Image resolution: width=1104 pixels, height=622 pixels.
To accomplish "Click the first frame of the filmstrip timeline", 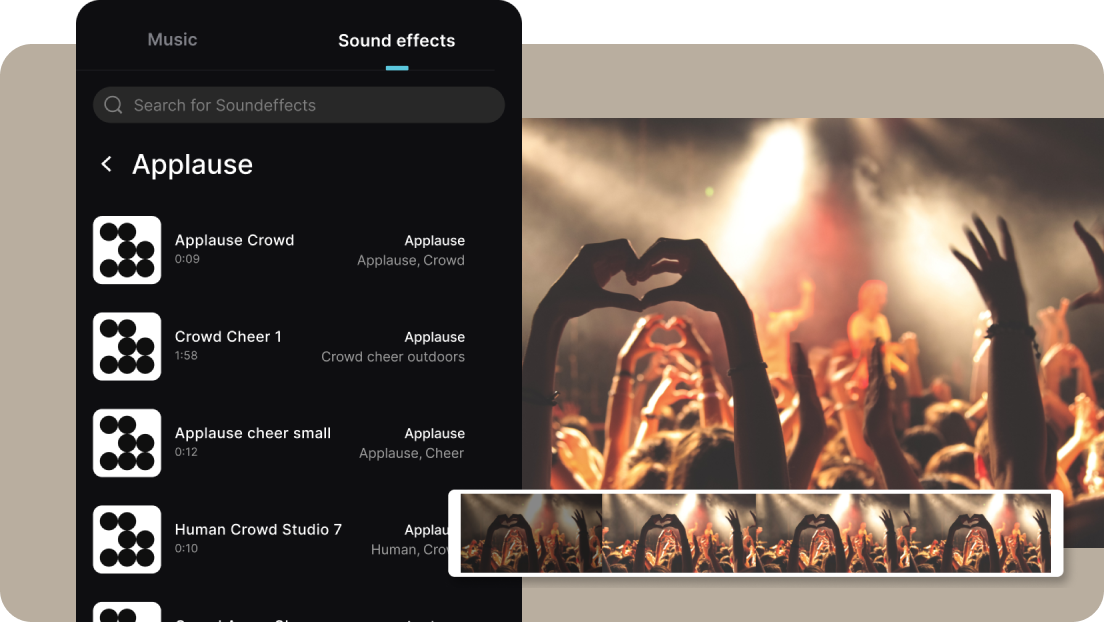I will pyautogui.click(x=532, y=533).
